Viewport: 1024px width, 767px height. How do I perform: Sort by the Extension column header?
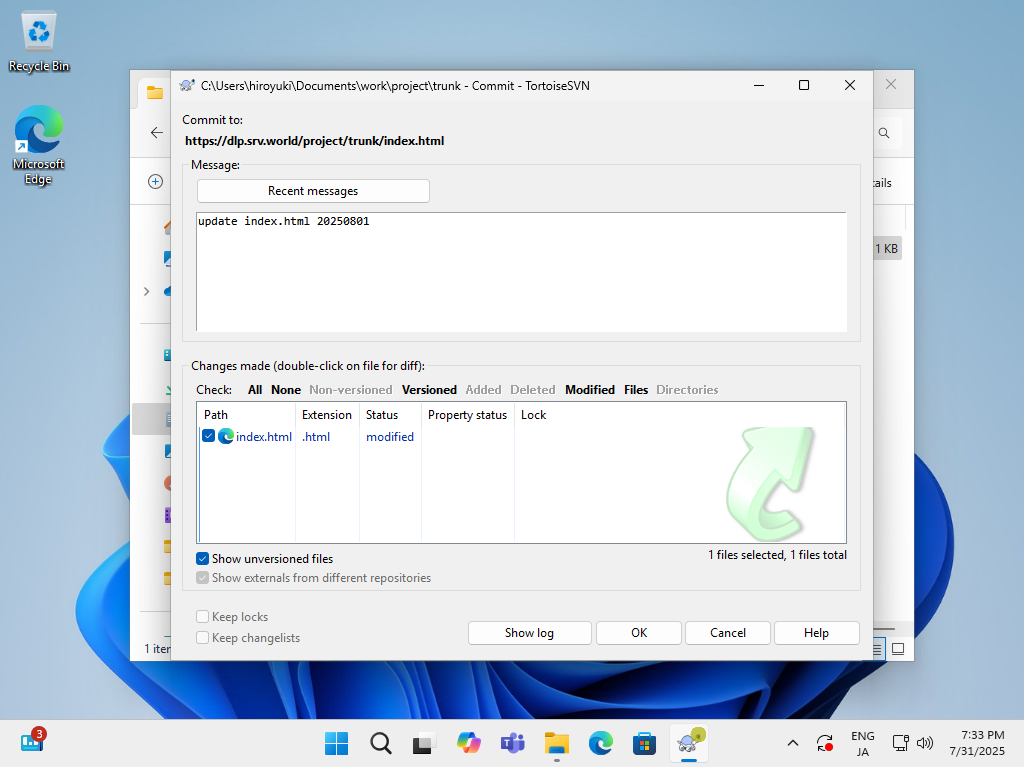[x=327, y=415]
